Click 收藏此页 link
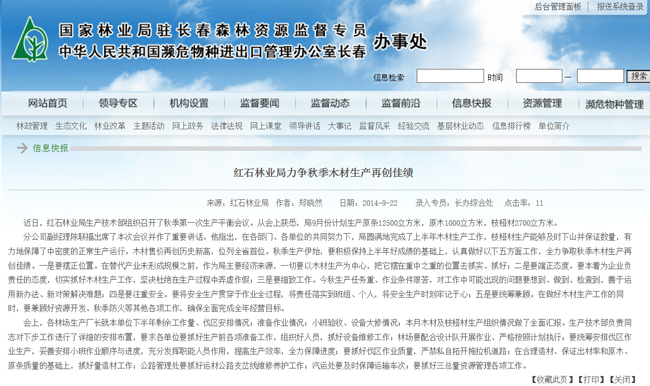 [x=552, y=379]
